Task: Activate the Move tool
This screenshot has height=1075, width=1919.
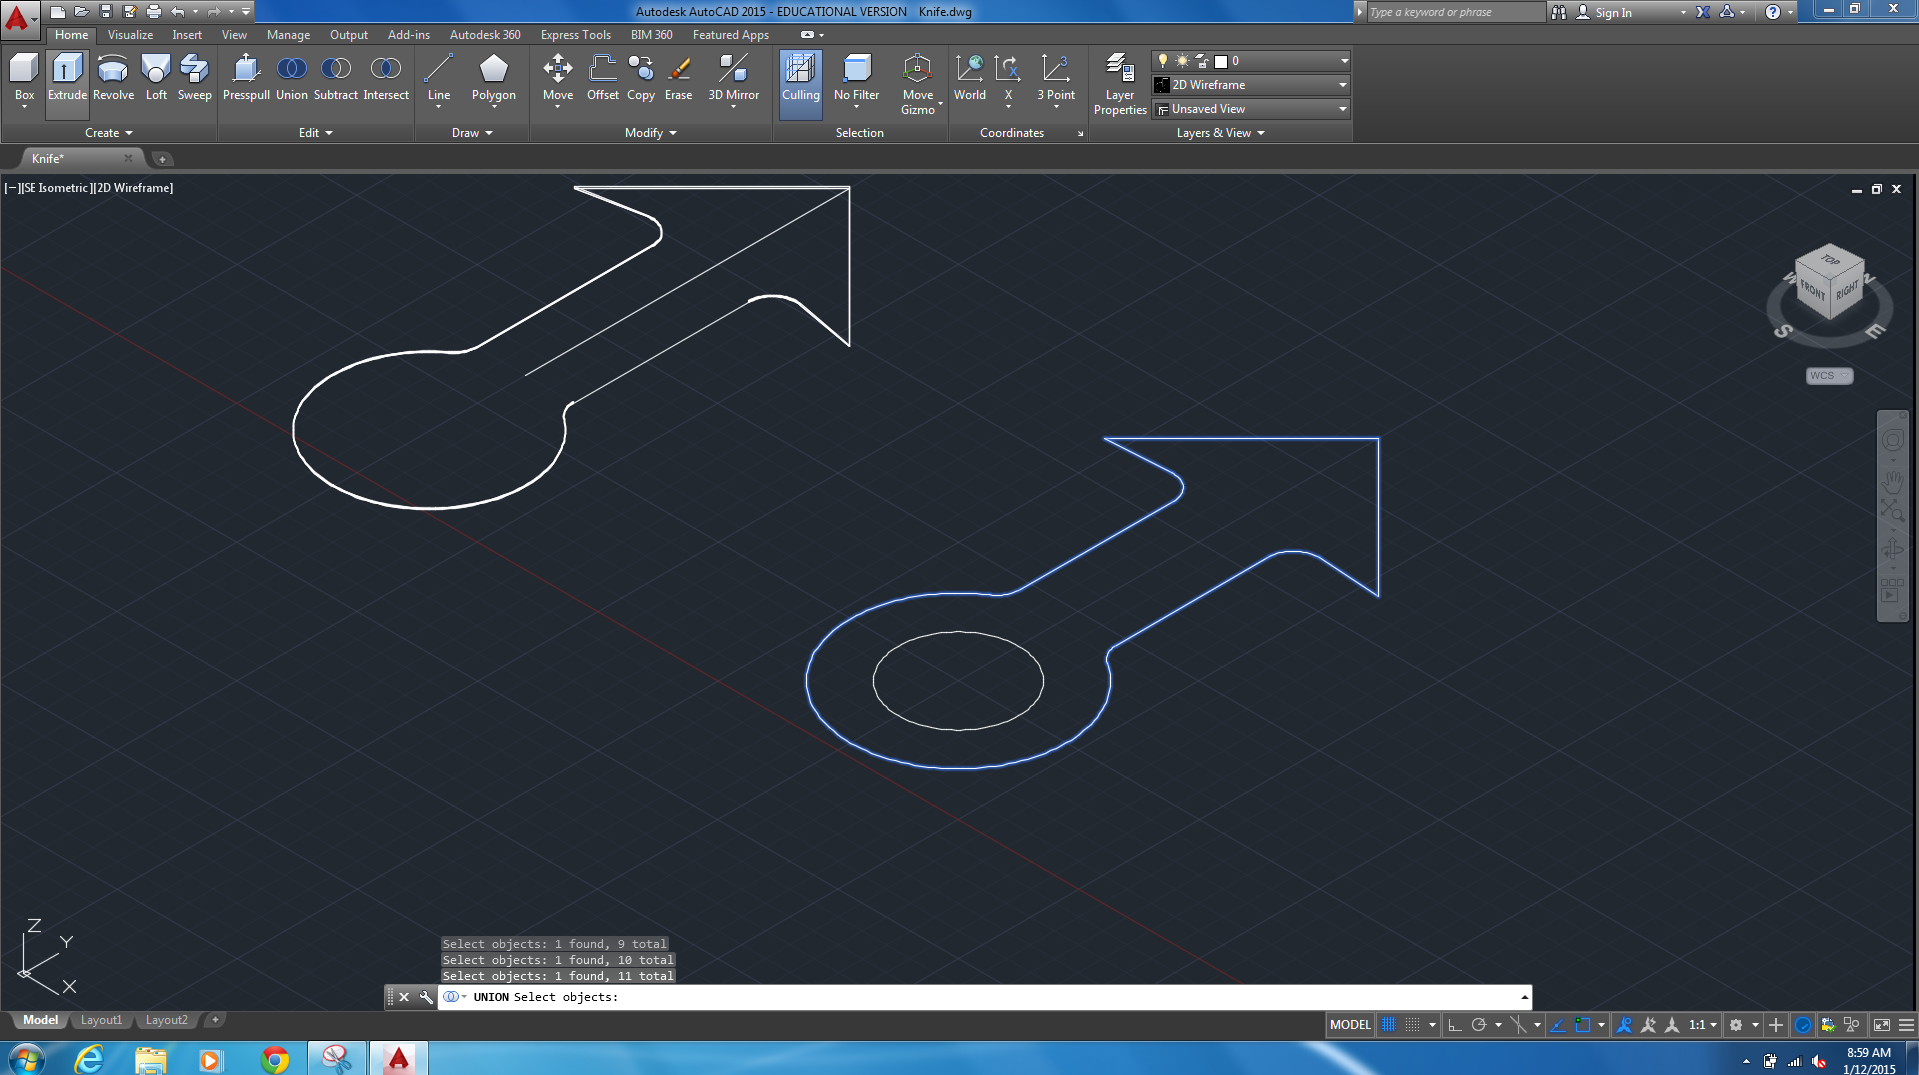Action: [558, 78]
